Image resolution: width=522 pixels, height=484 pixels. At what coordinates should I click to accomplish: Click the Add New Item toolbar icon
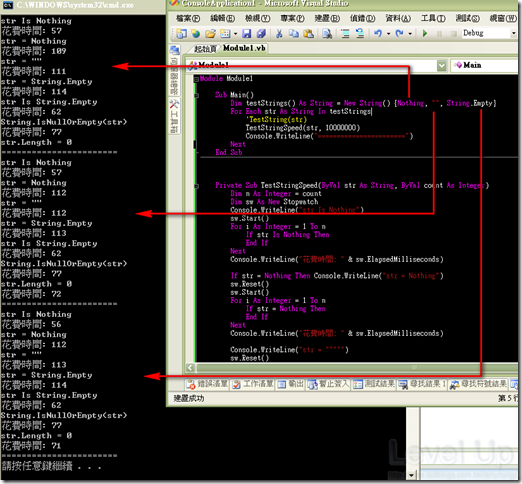225,33
